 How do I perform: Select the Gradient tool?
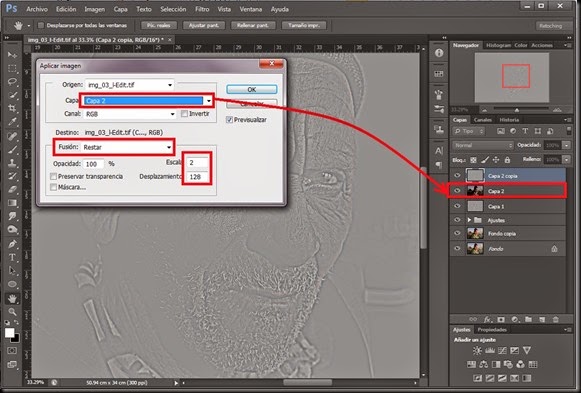pyautogui.click(x=12, y=203)
